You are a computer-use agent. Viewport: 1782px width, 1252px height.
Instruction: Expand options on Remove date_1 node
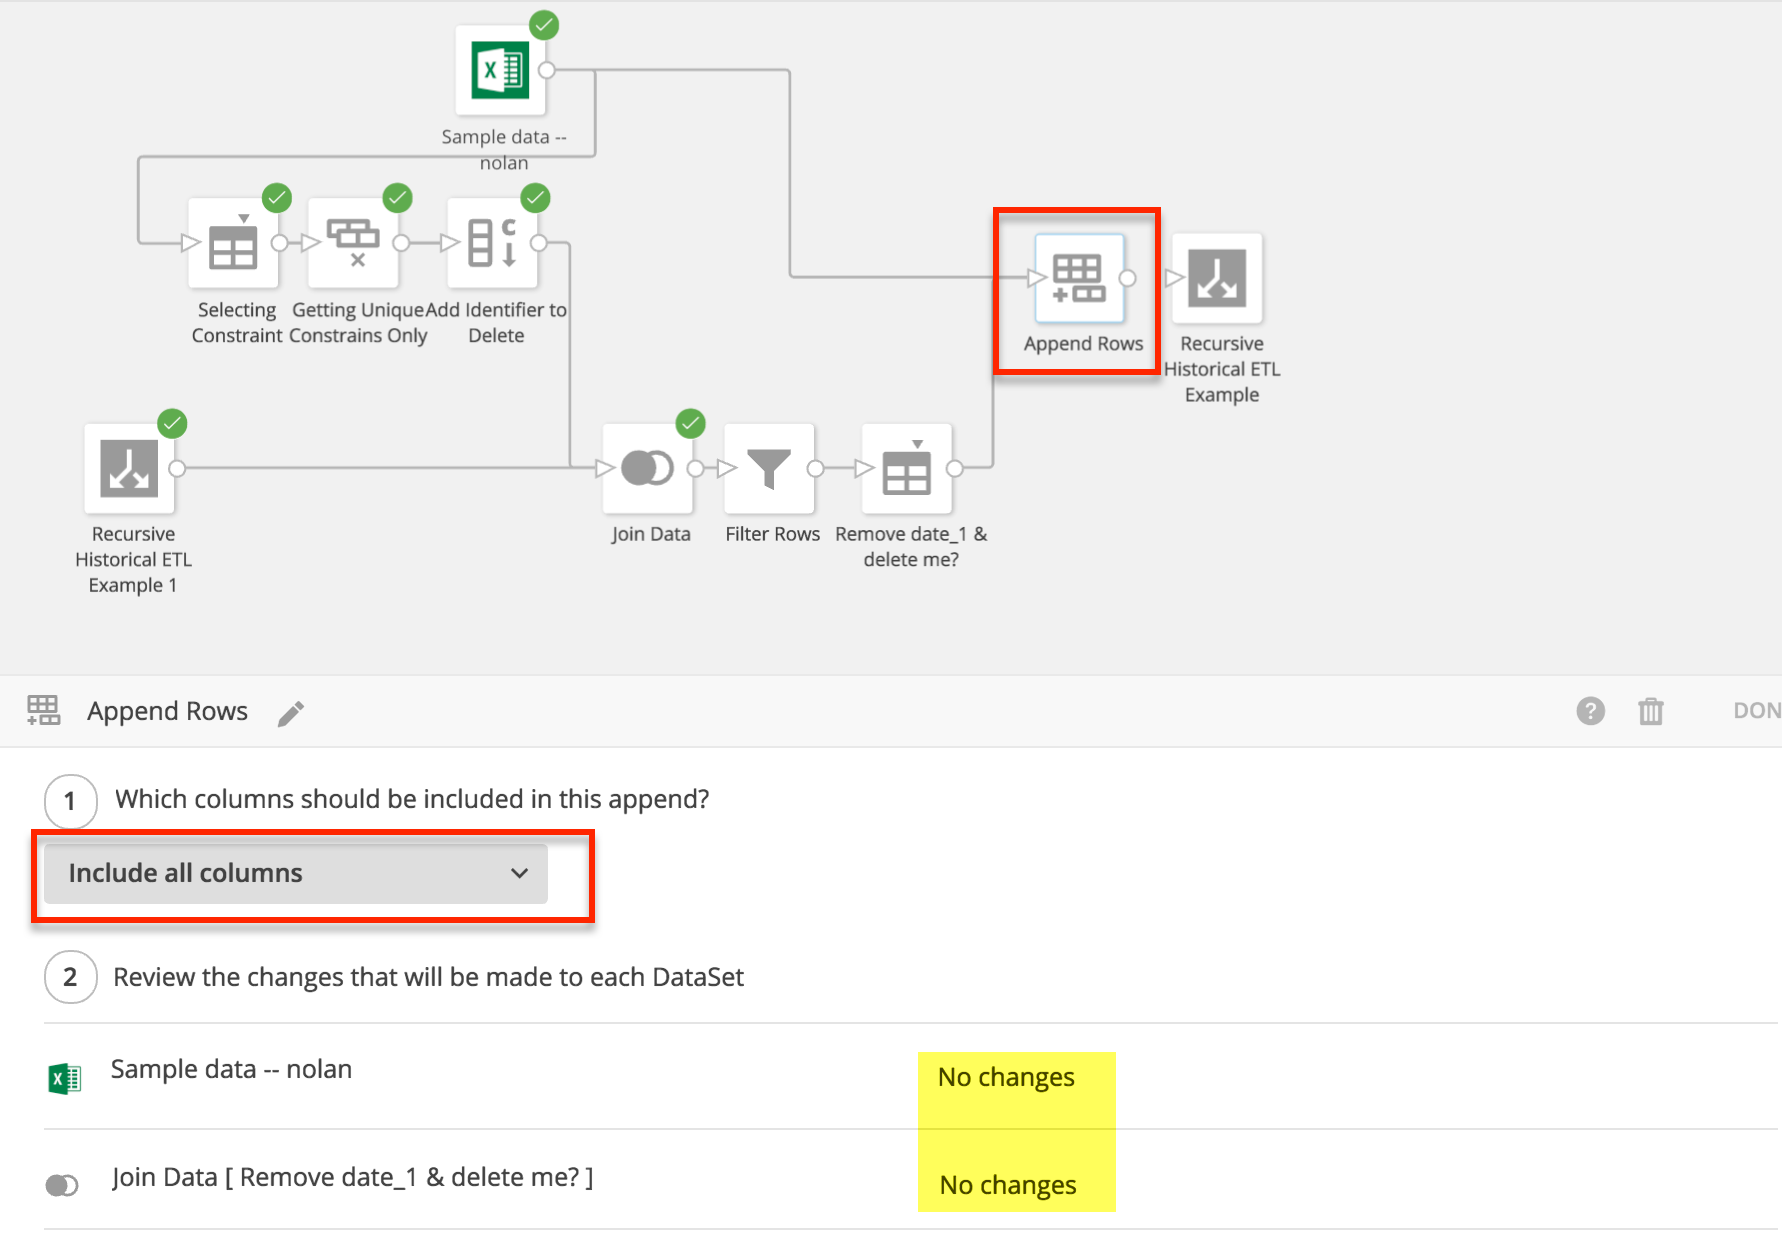(917, 444)
